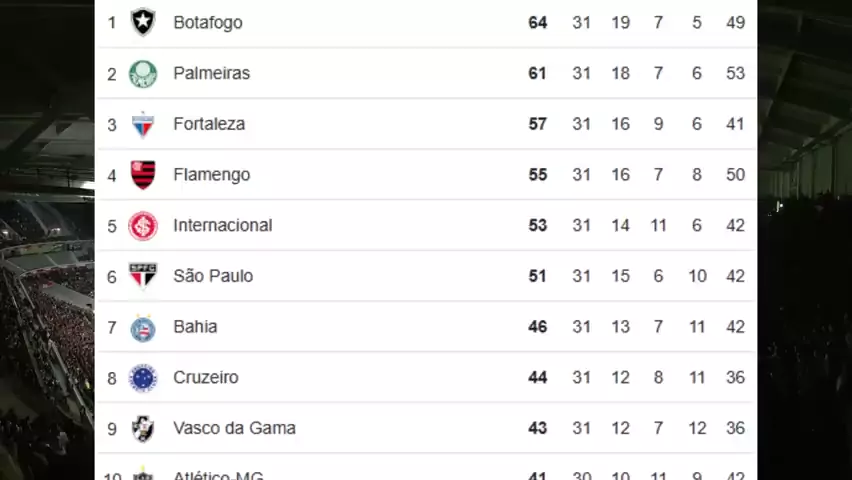
Task: Click the Flamengo club crest
Action: pyautogui.click(x=143, y=175)
